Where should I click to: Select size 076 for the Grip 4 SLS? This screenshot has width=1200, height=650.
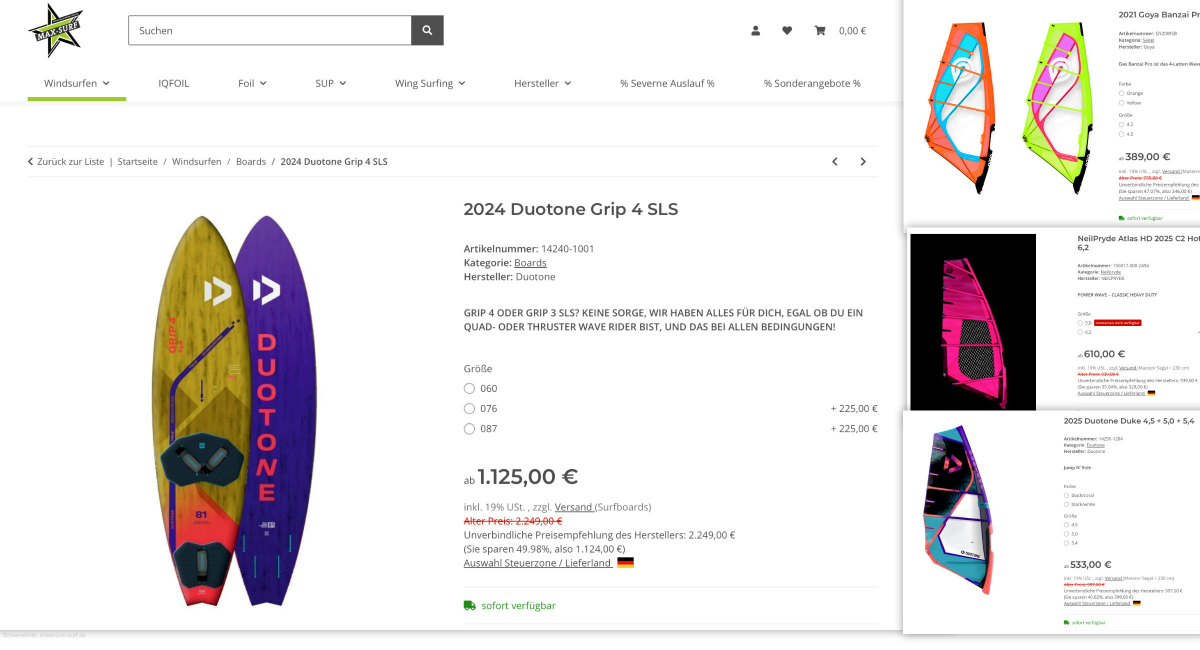click(469, 408)
